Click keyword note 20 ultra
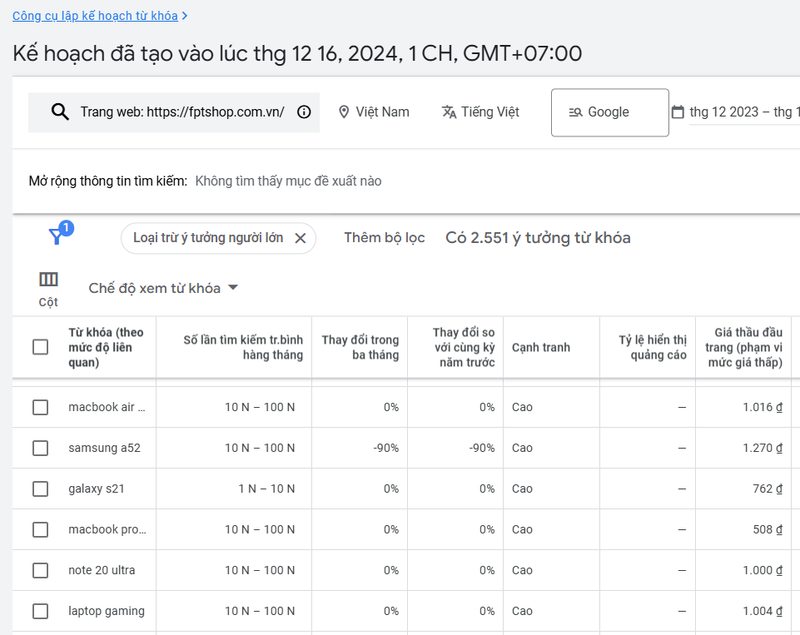Screen dimensions: 800x635 pyautogui.click(x=102, y=570)
